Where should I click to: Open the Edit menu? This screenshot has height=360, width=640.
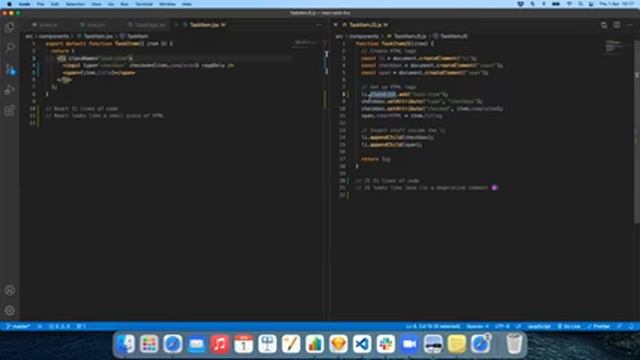point(55,4)
